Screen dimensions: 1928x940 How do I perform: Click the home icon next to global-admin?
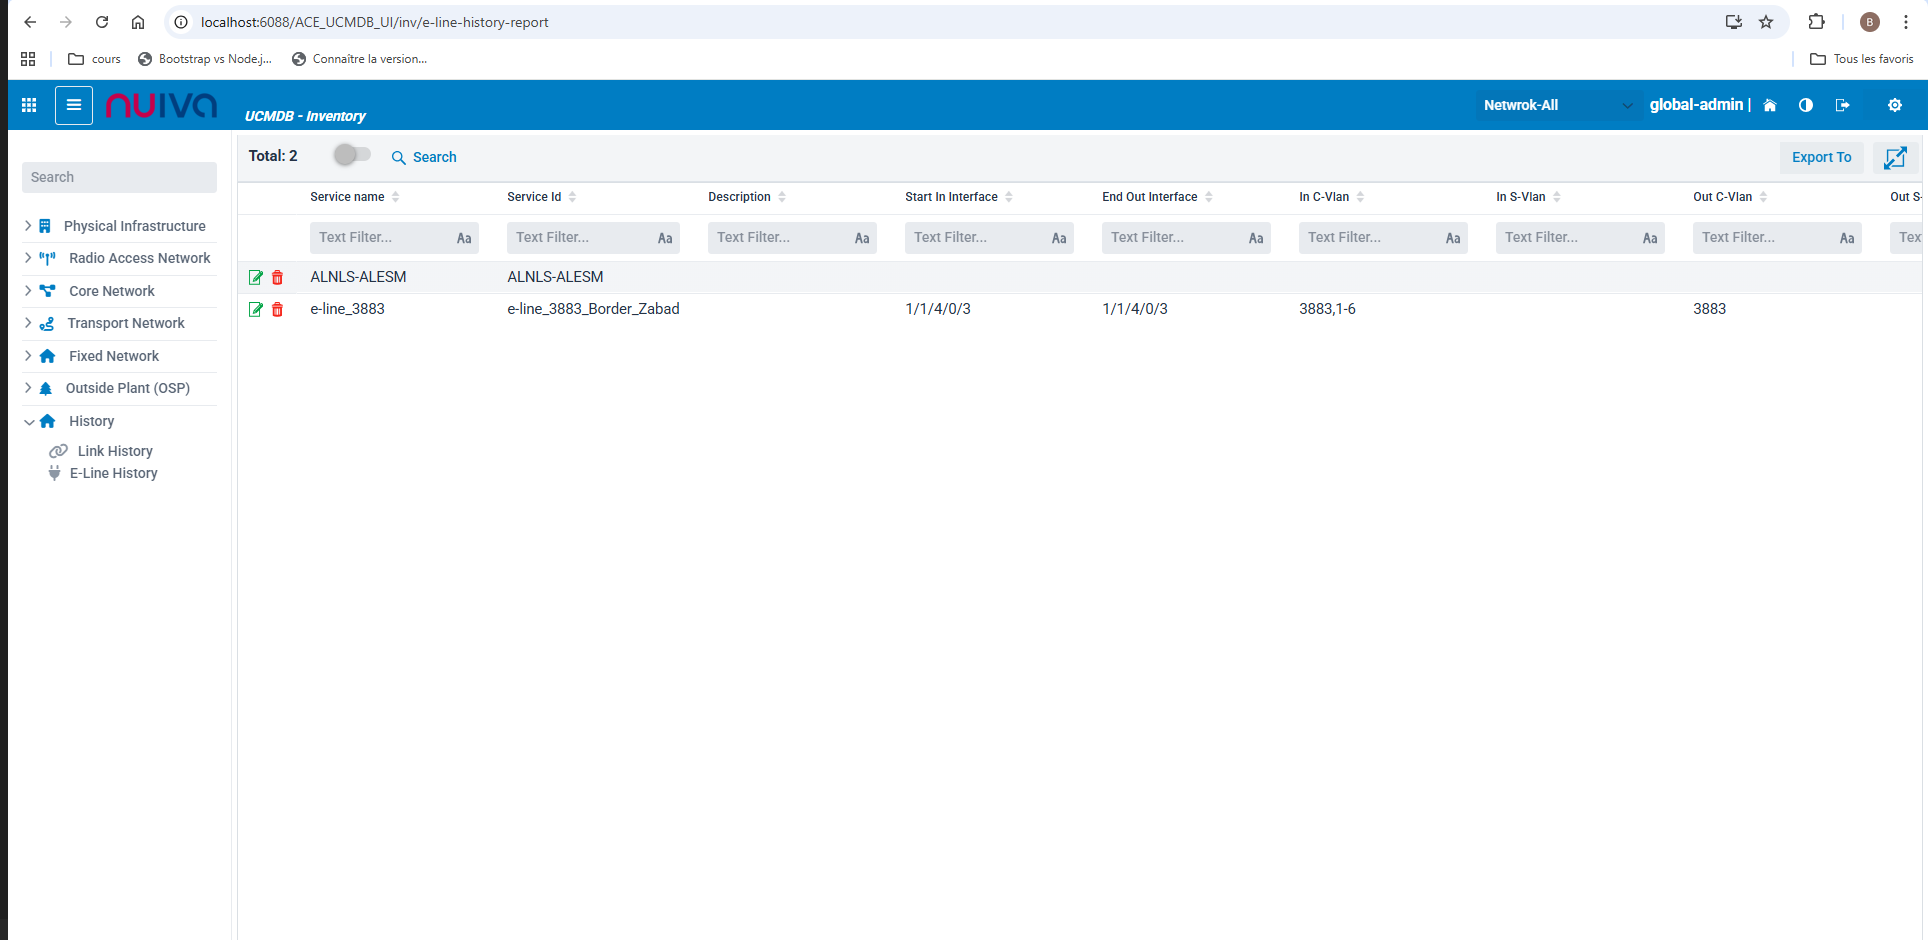[x=1770, y=105]
